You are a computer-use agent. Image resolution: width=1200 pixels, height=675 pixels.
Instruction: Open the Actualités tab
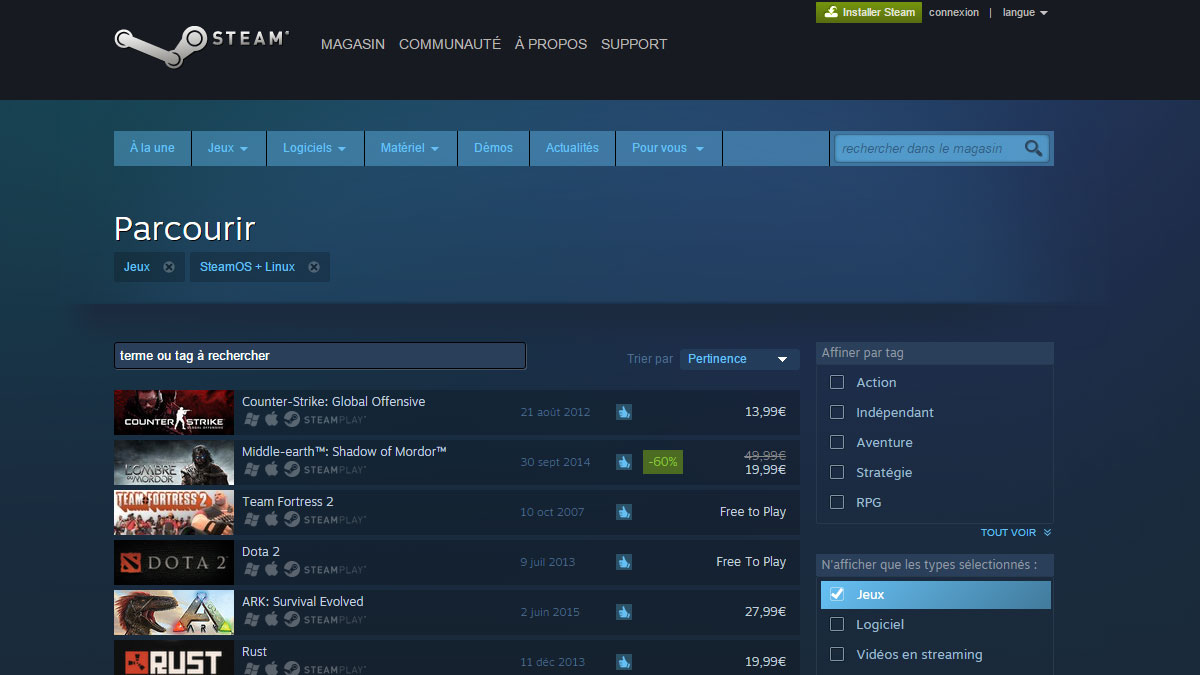coord(572,148)
